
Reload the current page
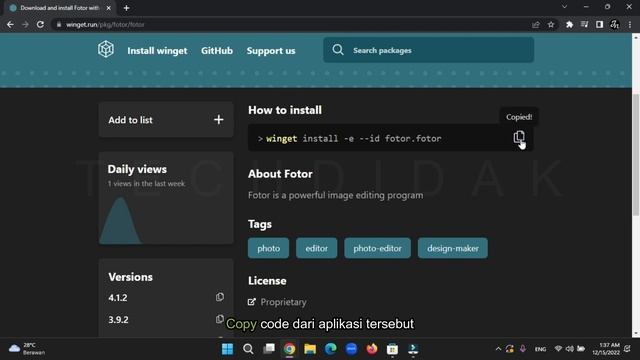point(40,24)
